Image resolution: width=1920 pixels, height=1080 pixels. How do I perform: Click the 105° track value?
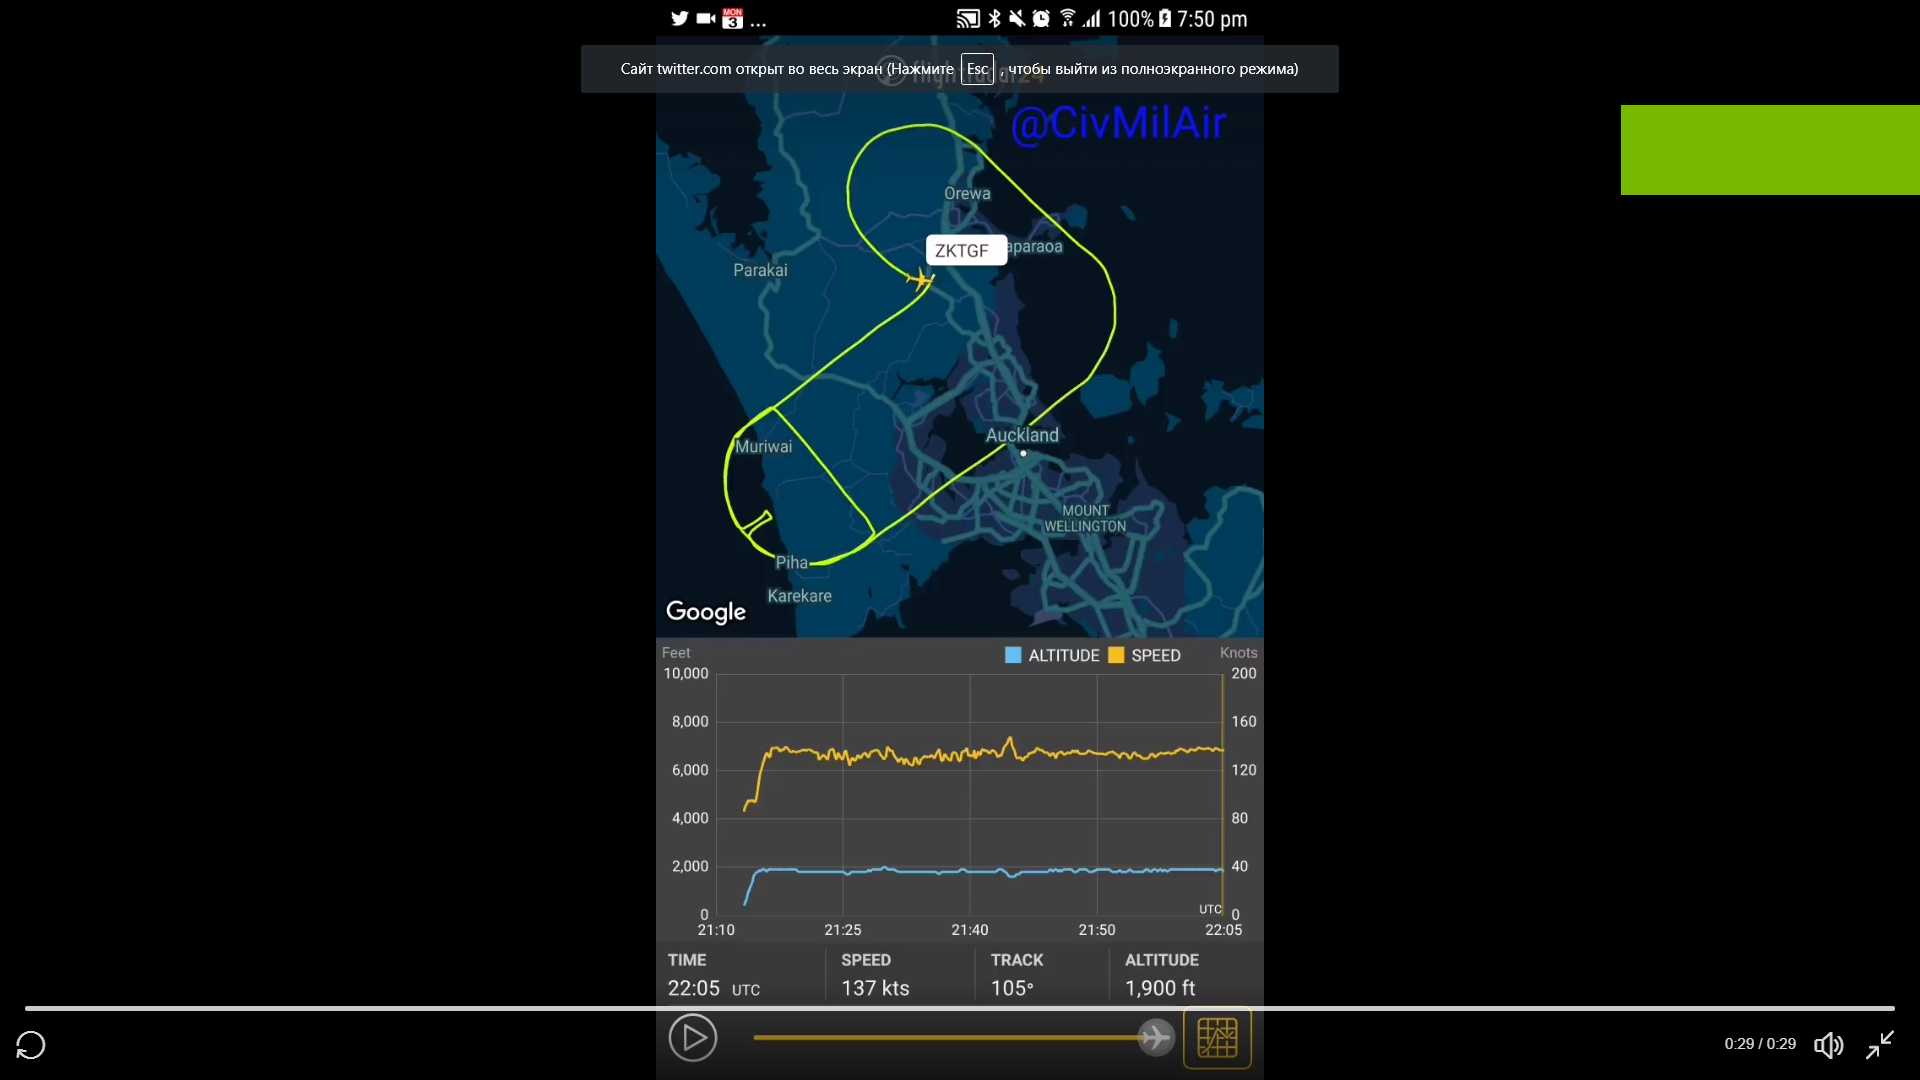[1012, 988]
